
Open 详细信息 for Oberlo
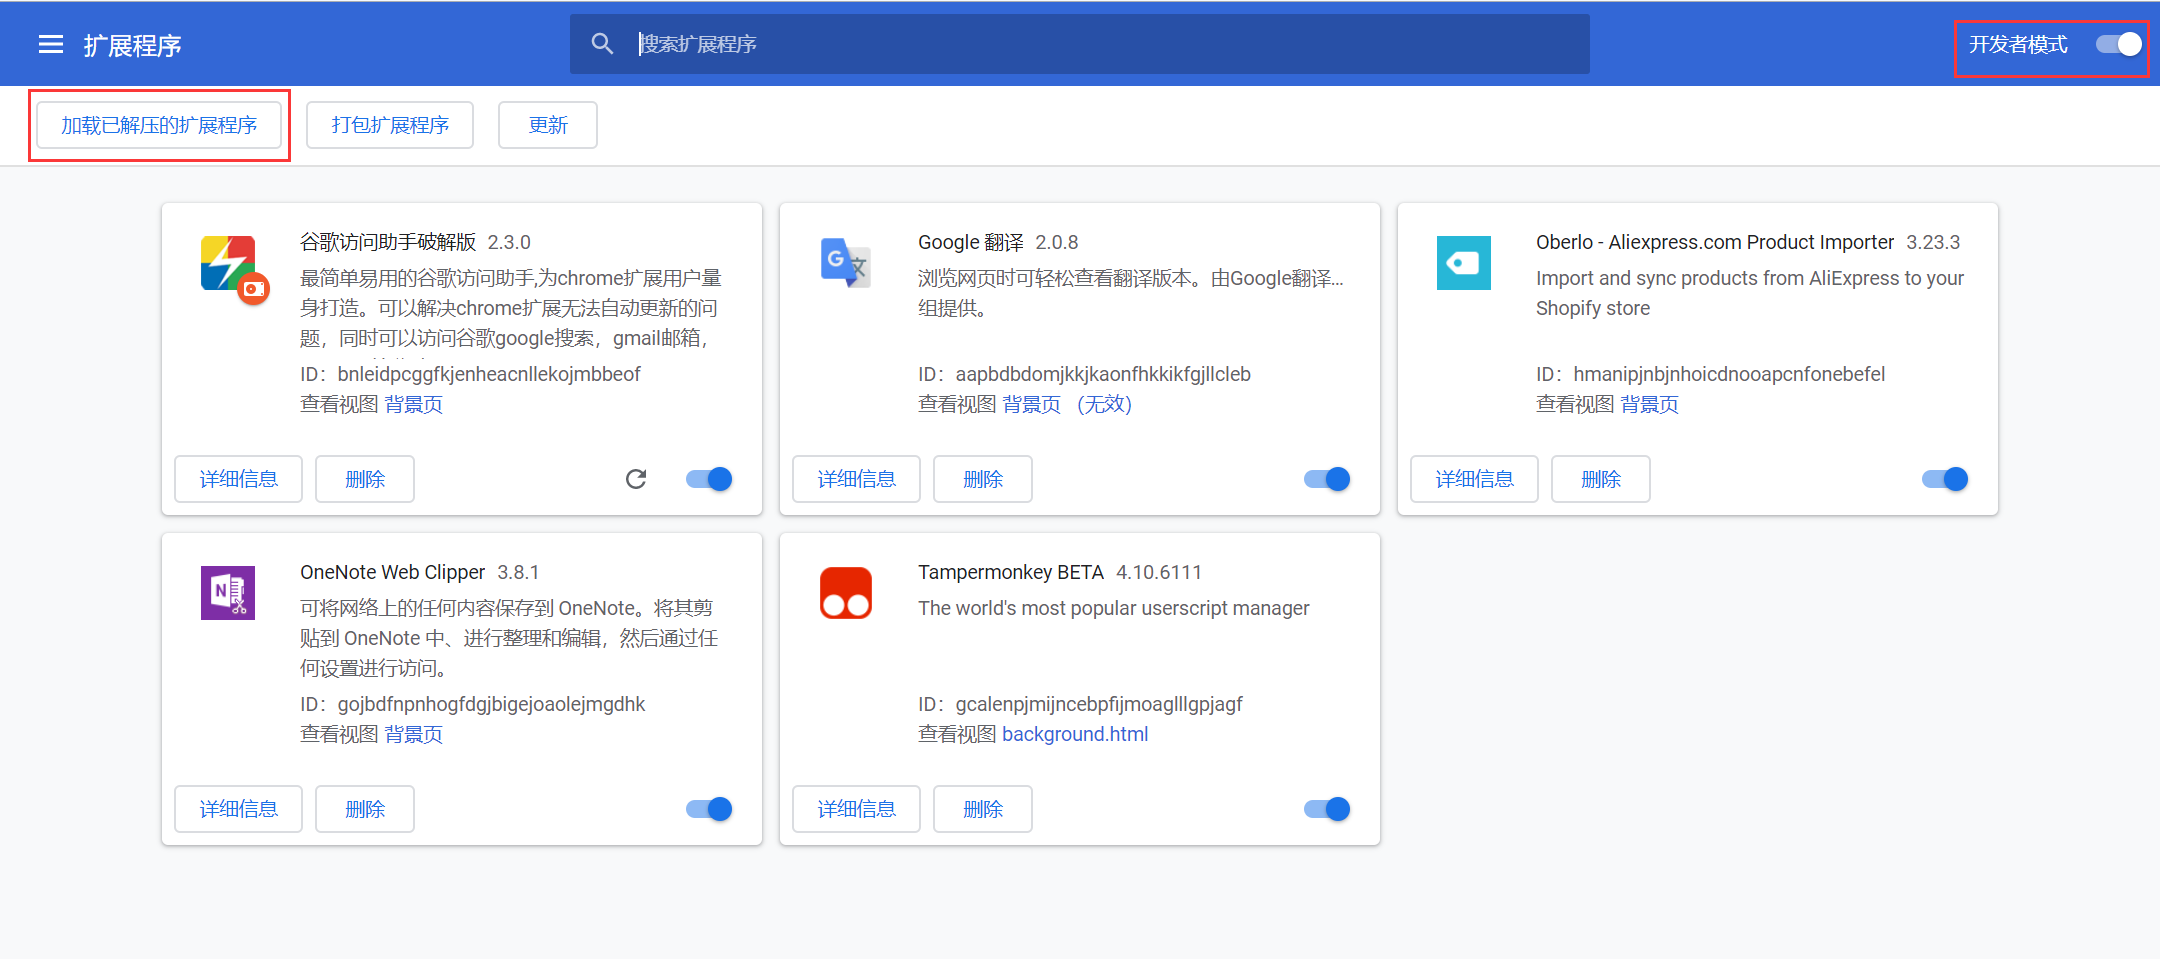tap(1474, 479)
